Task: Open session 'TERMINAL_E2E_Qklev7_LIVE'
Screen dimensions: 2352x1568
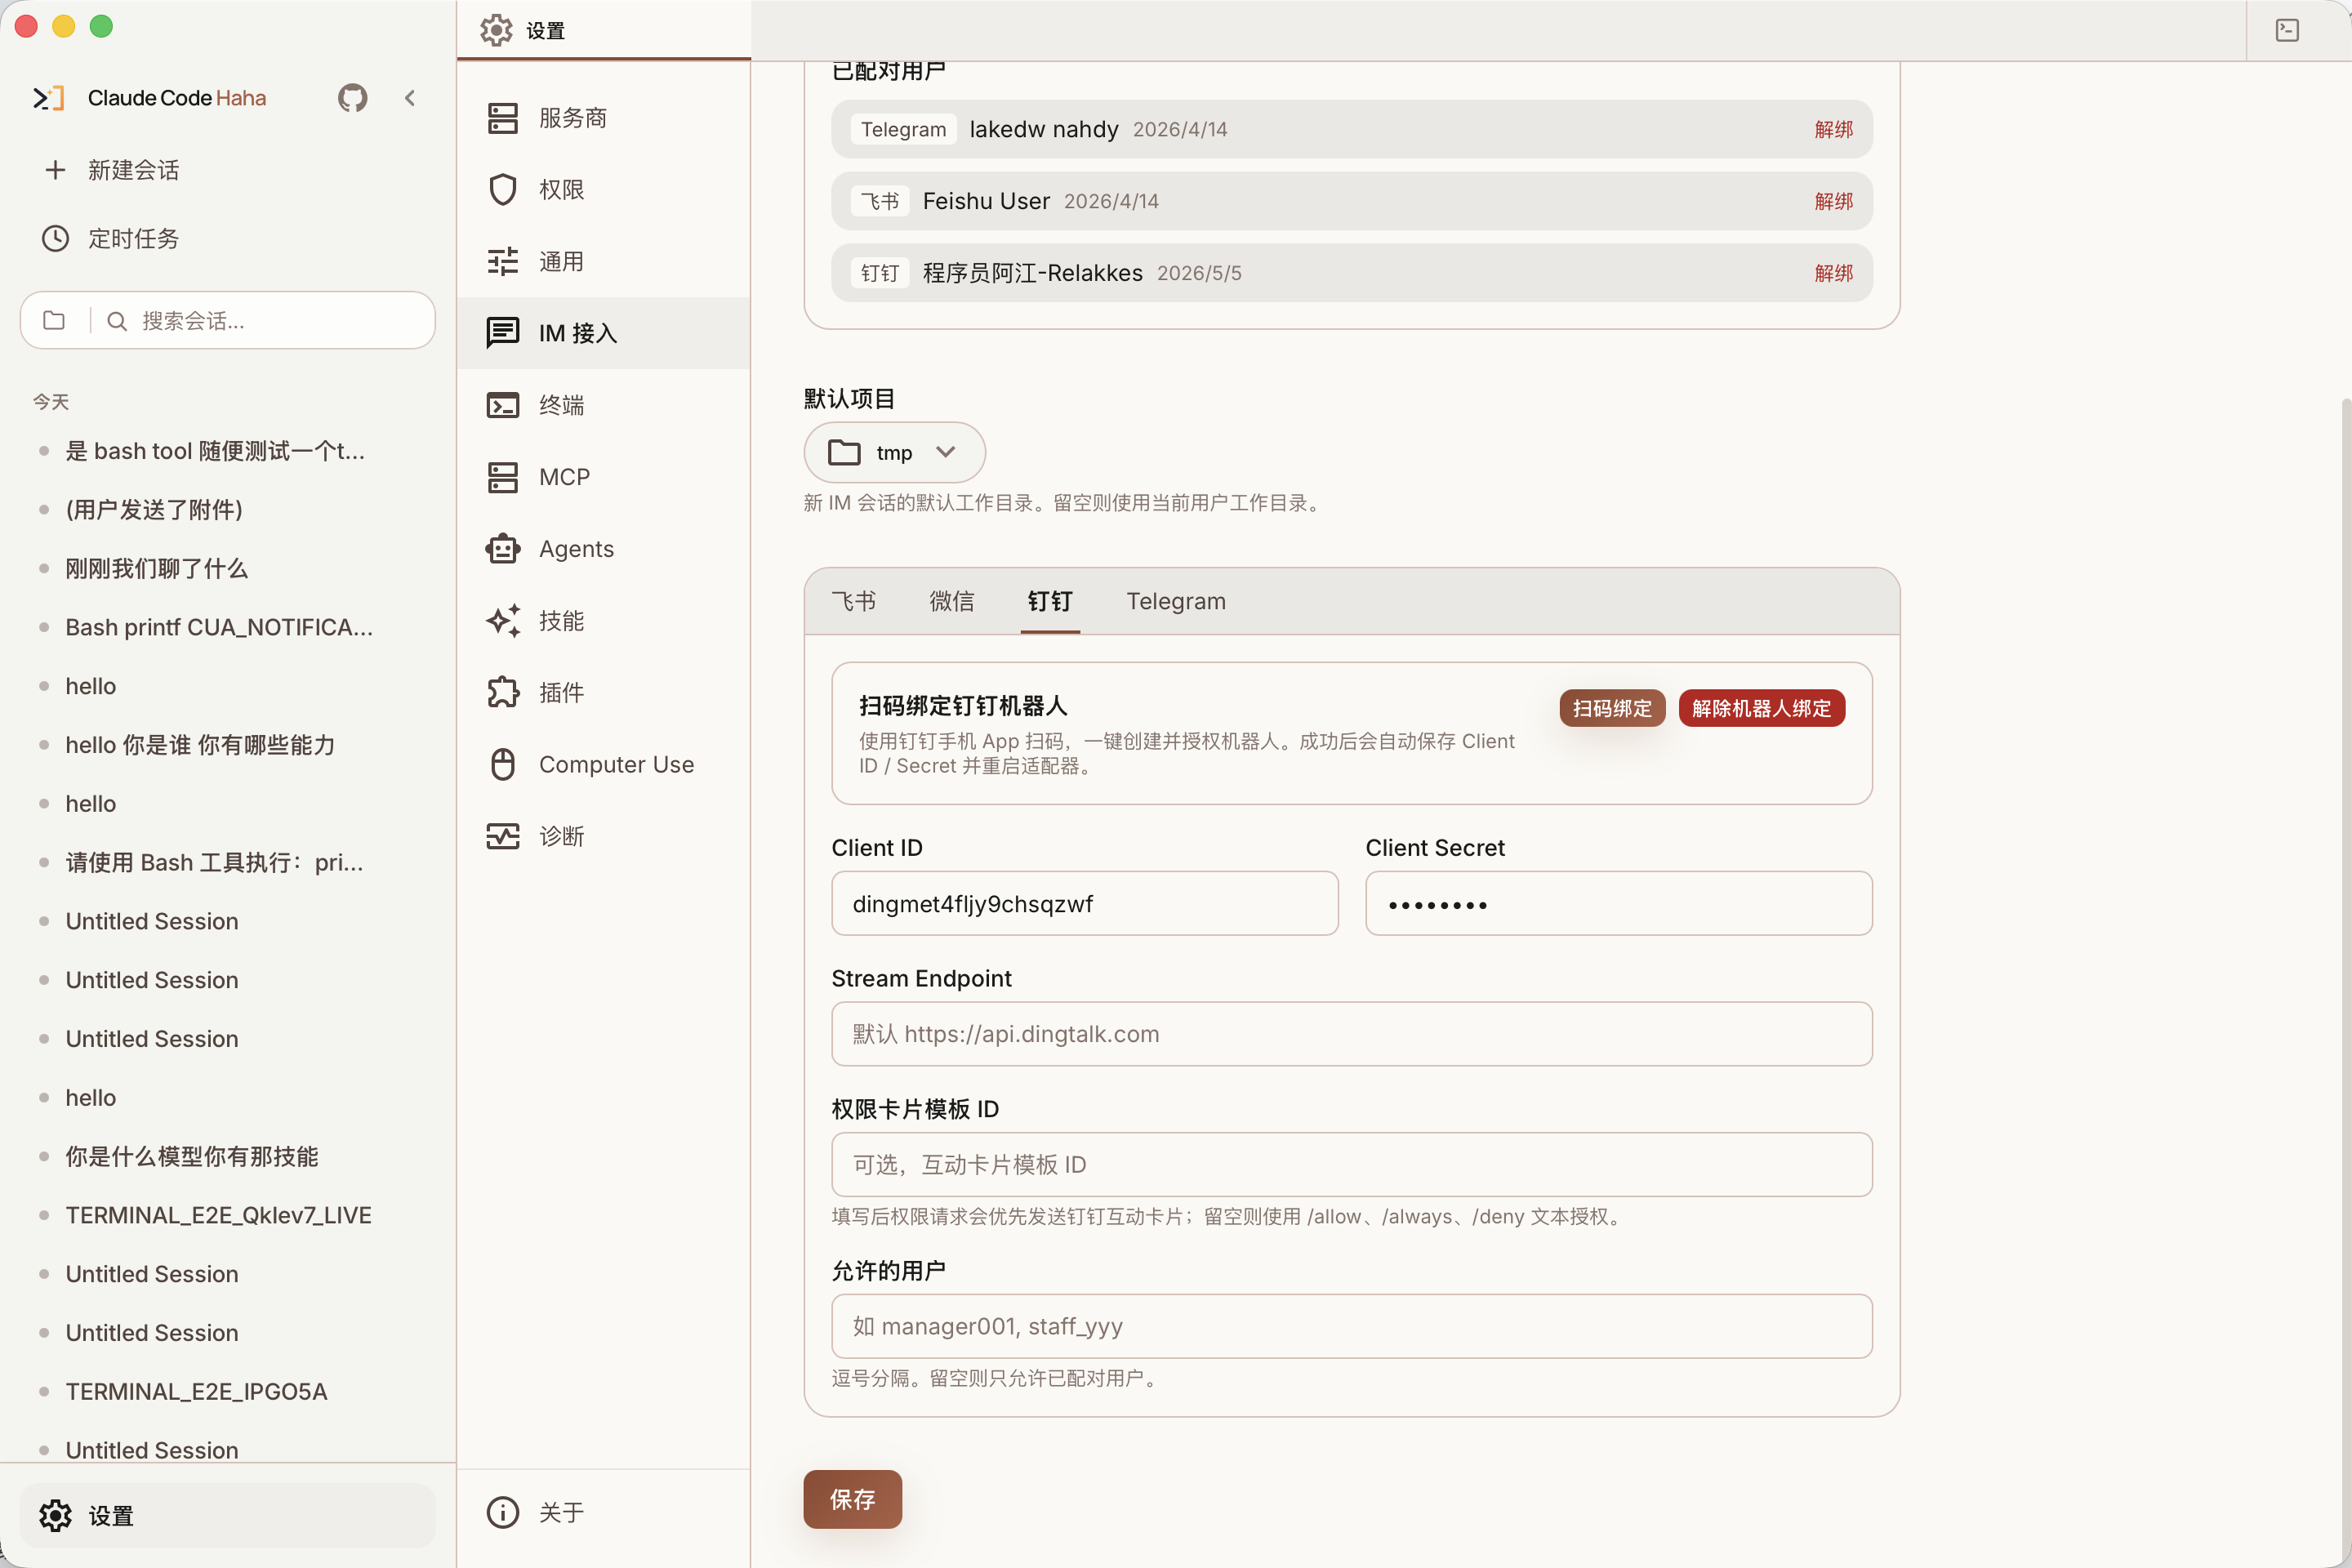Action: coord(228,1215)
